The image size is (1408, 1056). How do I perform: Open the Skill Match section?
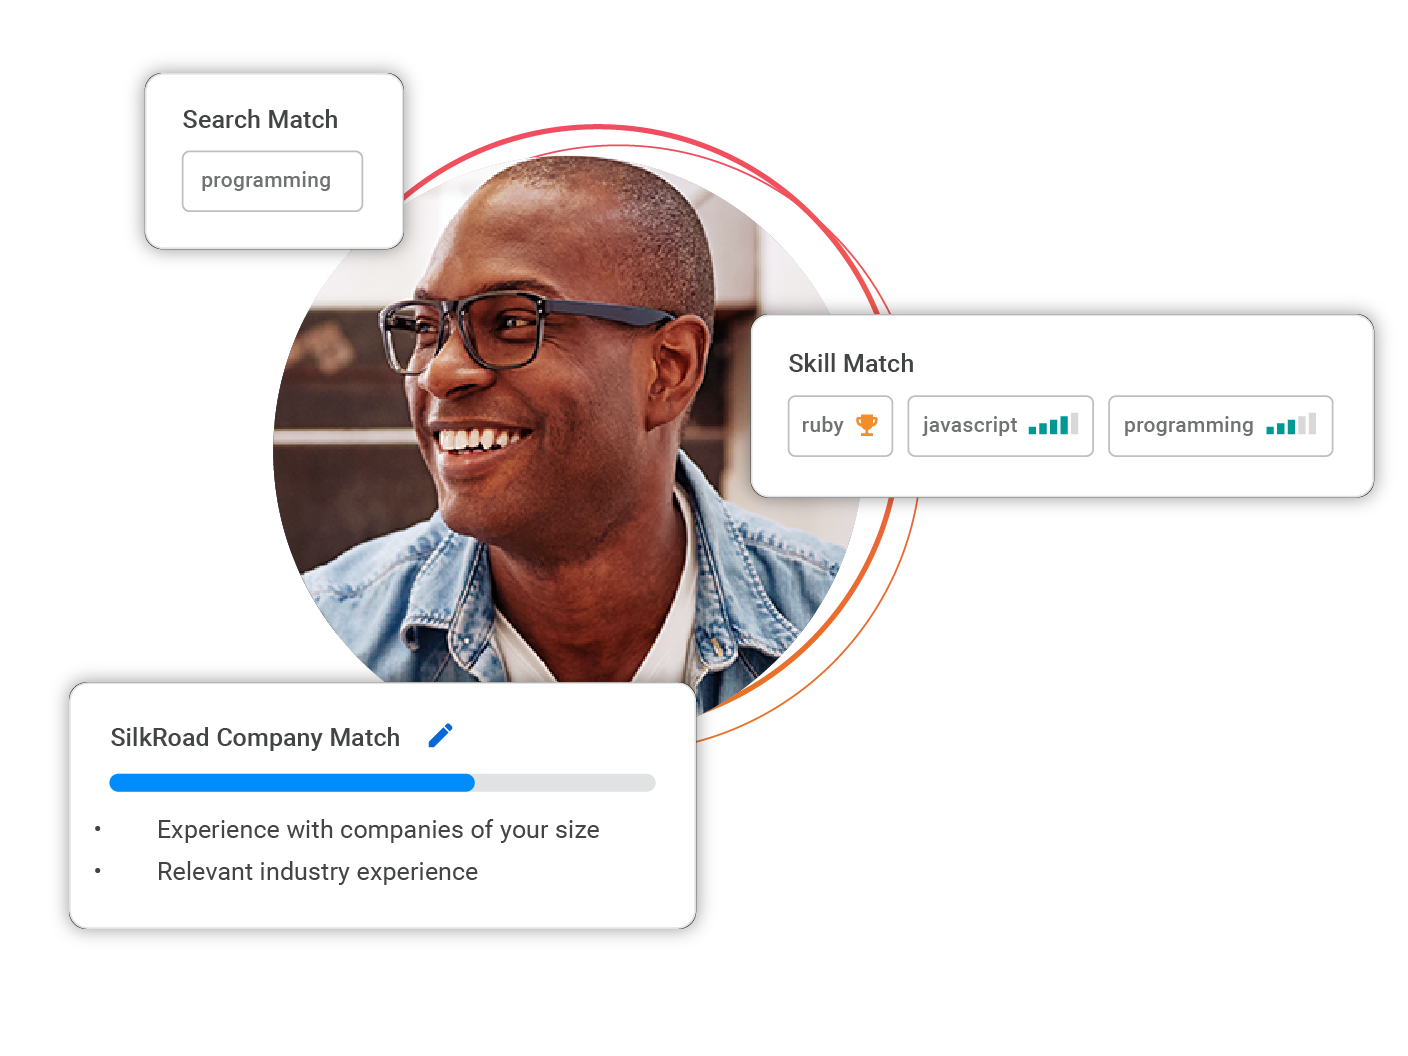pos(850,363)
